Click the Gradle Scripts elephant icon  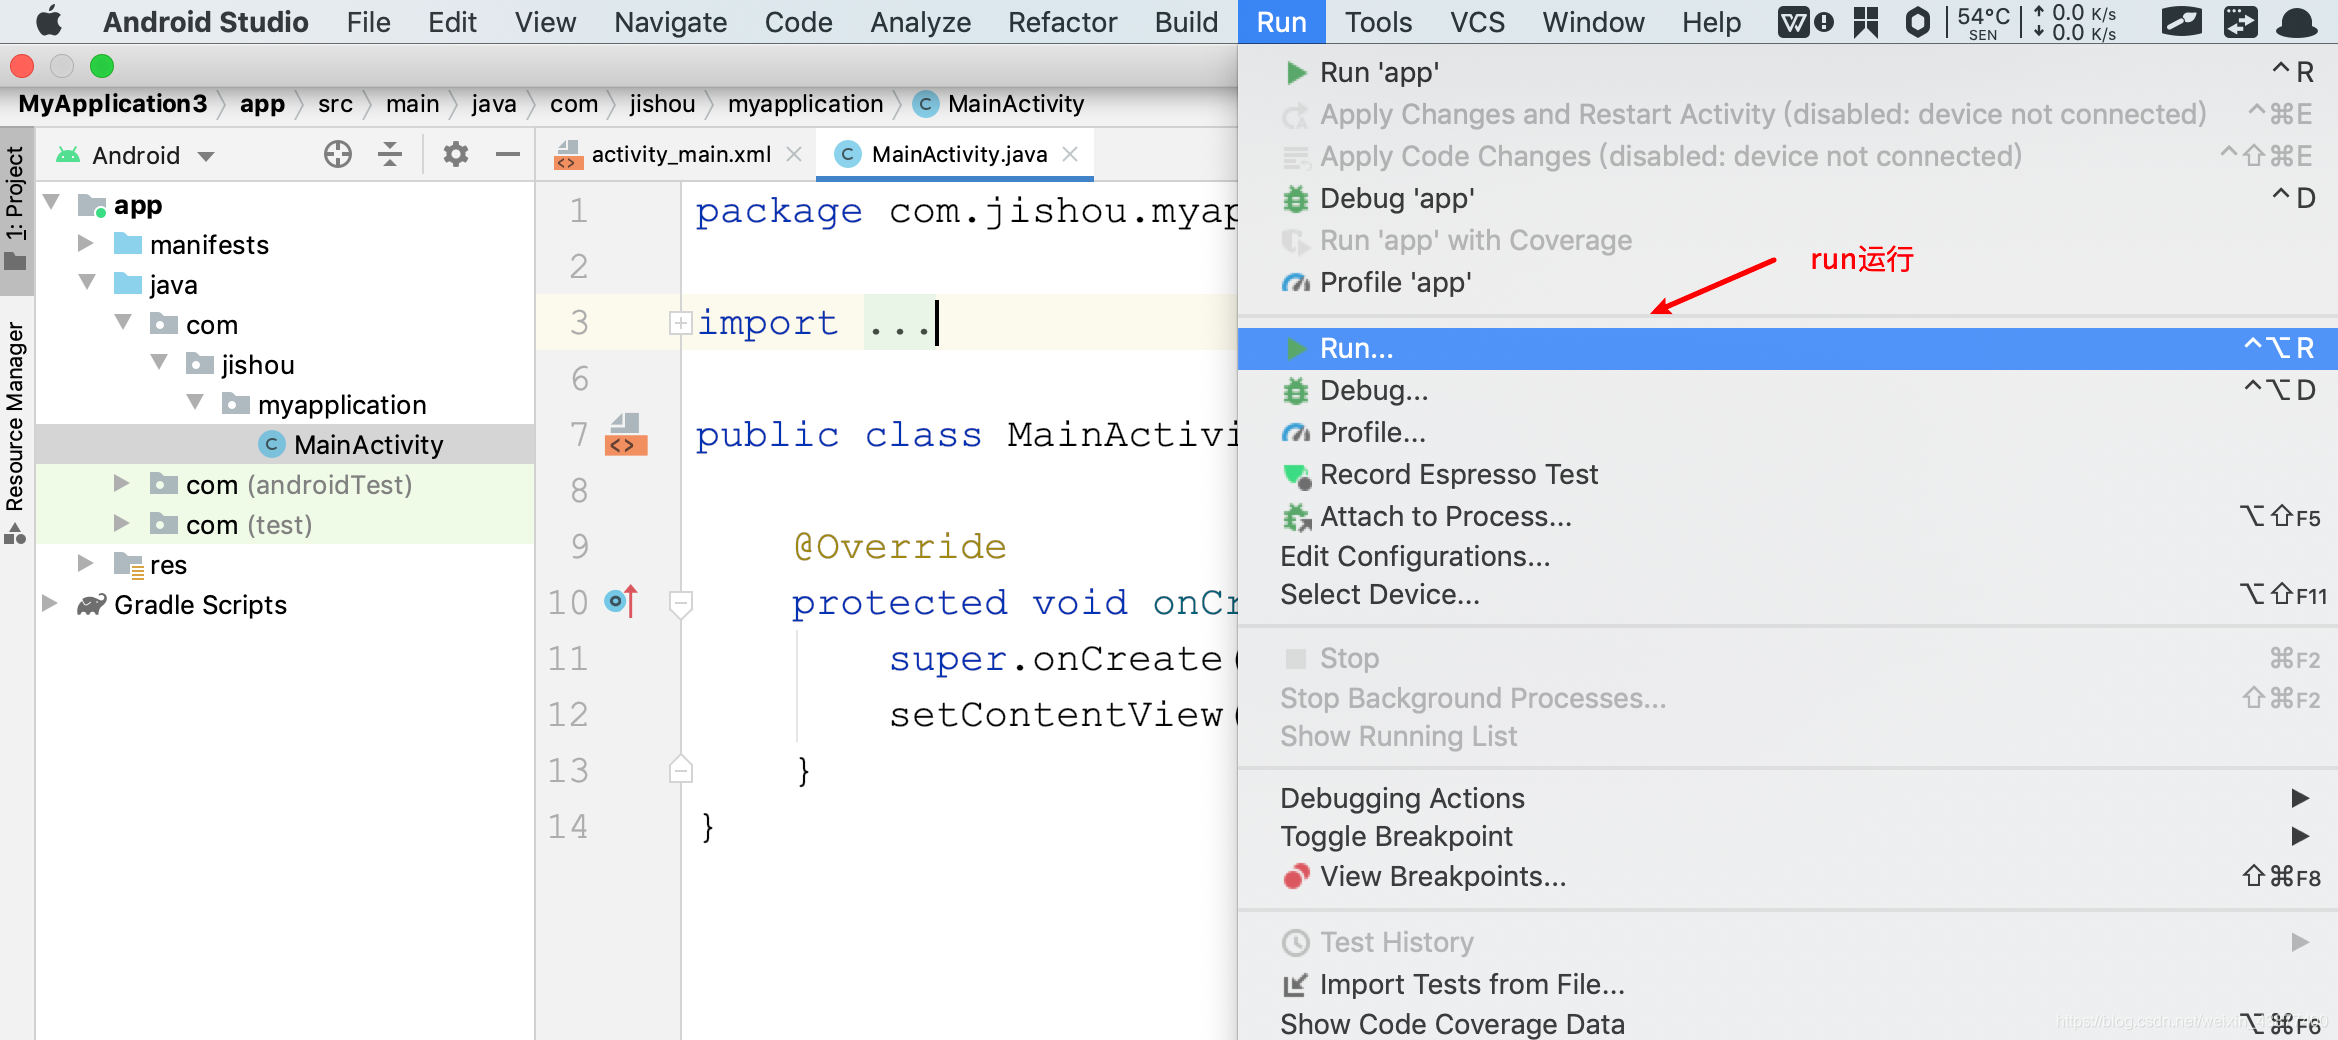tap(92, 605)
